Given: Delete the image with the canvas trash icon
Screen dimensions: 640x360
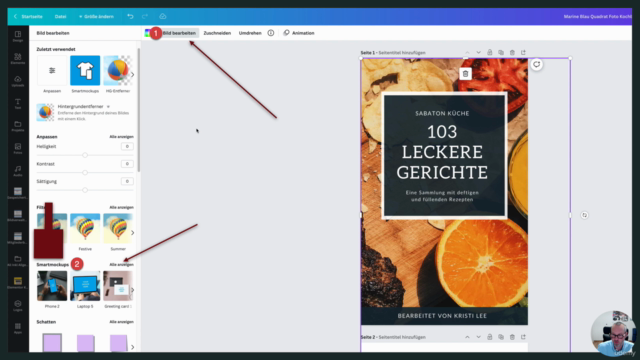Looking at the screenshot, I should (465, 74).
